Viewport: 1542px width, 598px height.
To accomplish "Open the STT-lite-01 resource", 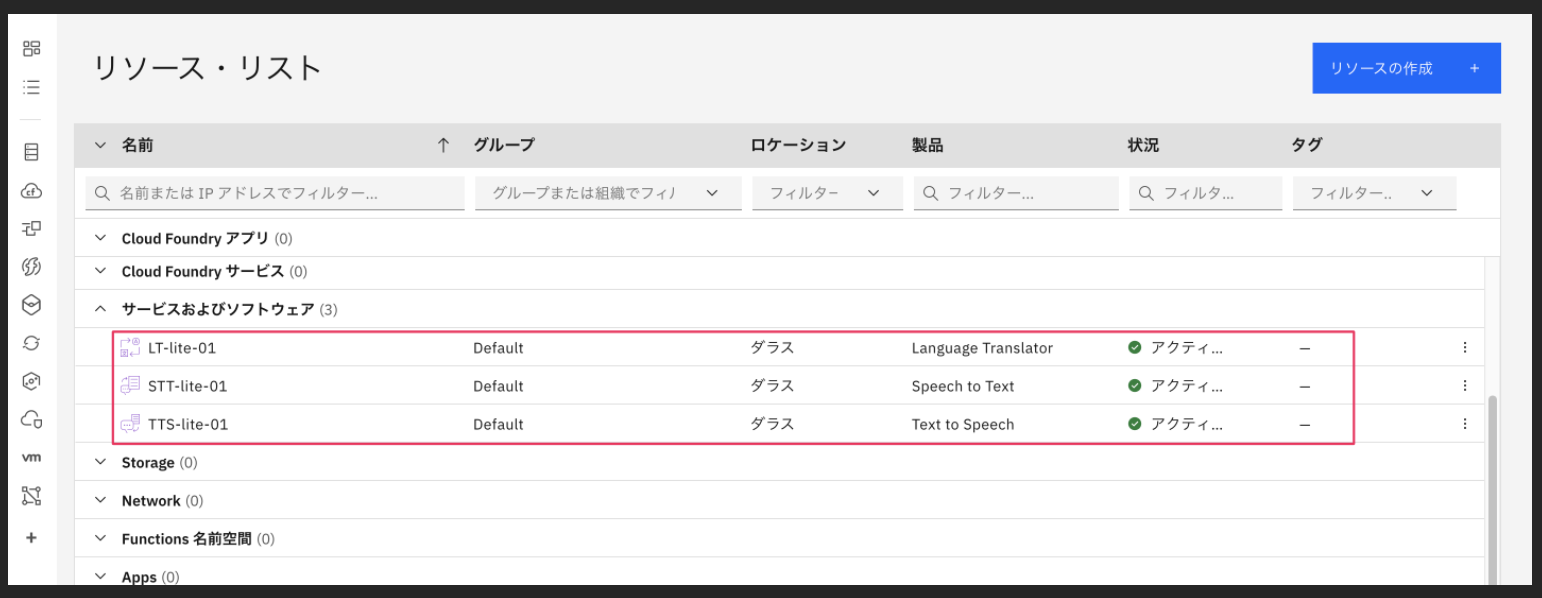I will [x=187, y=386].
